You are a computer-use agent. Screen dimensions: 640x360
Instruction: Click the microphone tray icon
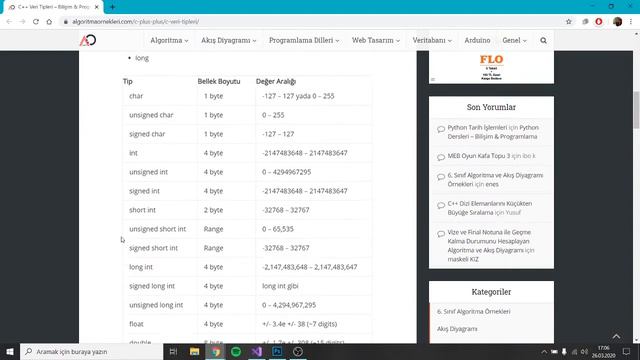point(564,352)
